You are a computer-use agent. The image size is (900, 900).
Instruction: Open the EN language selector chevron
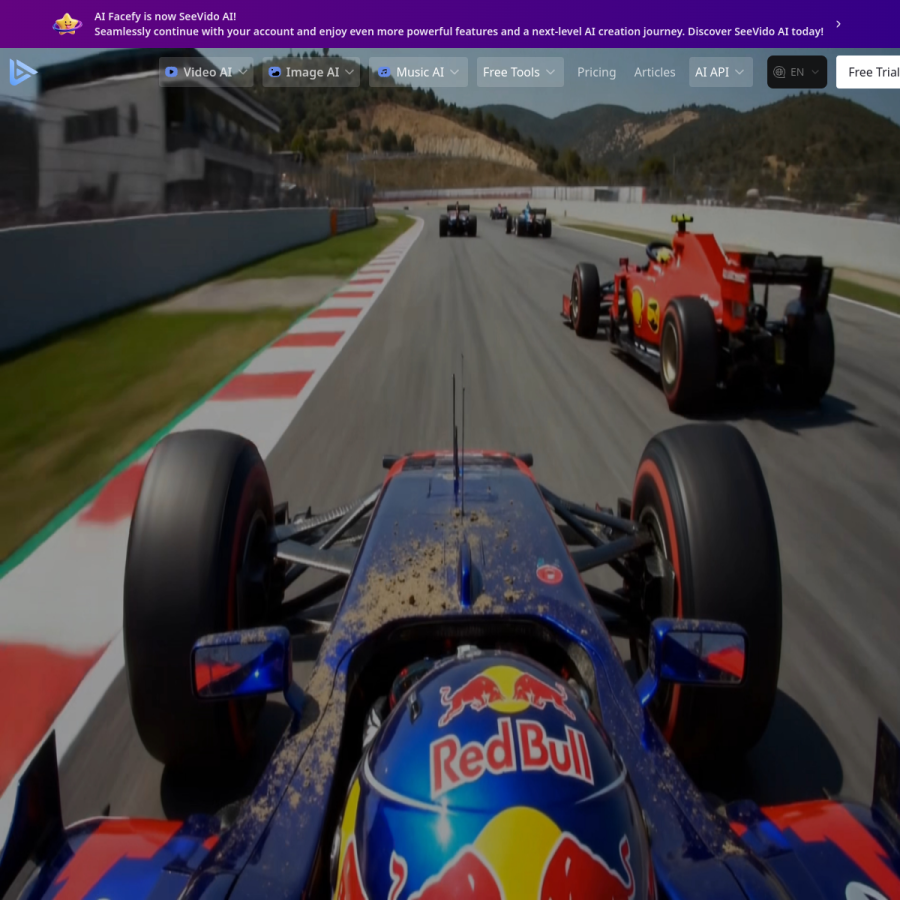point(815,72)
